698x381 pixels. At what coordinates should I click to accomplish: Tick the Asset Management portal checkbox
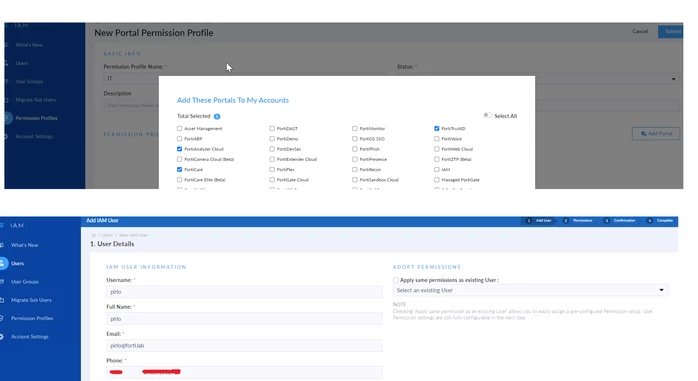click(179, 129)
